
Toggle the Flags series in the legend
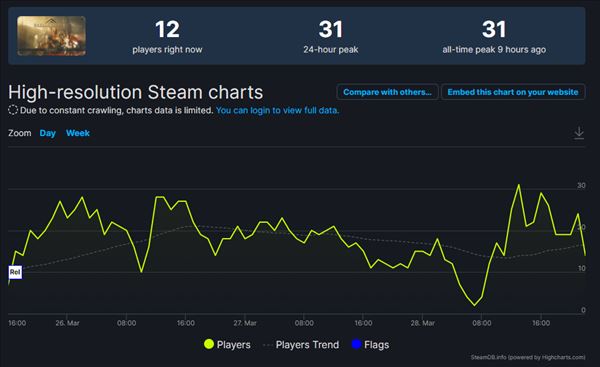tap(370, 344)
